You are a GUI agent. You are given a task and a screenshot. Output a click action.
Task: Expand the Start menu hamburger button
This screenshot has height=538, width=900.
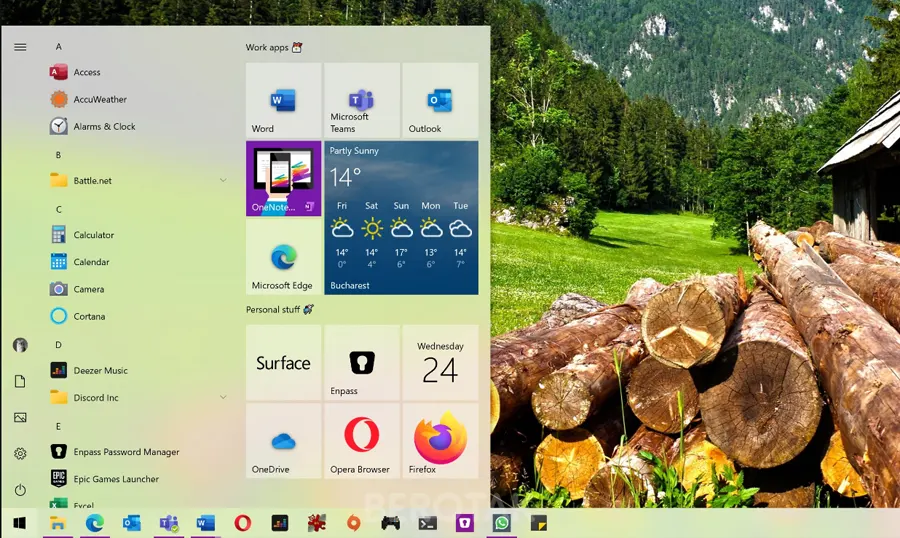(x=20, y=47)
